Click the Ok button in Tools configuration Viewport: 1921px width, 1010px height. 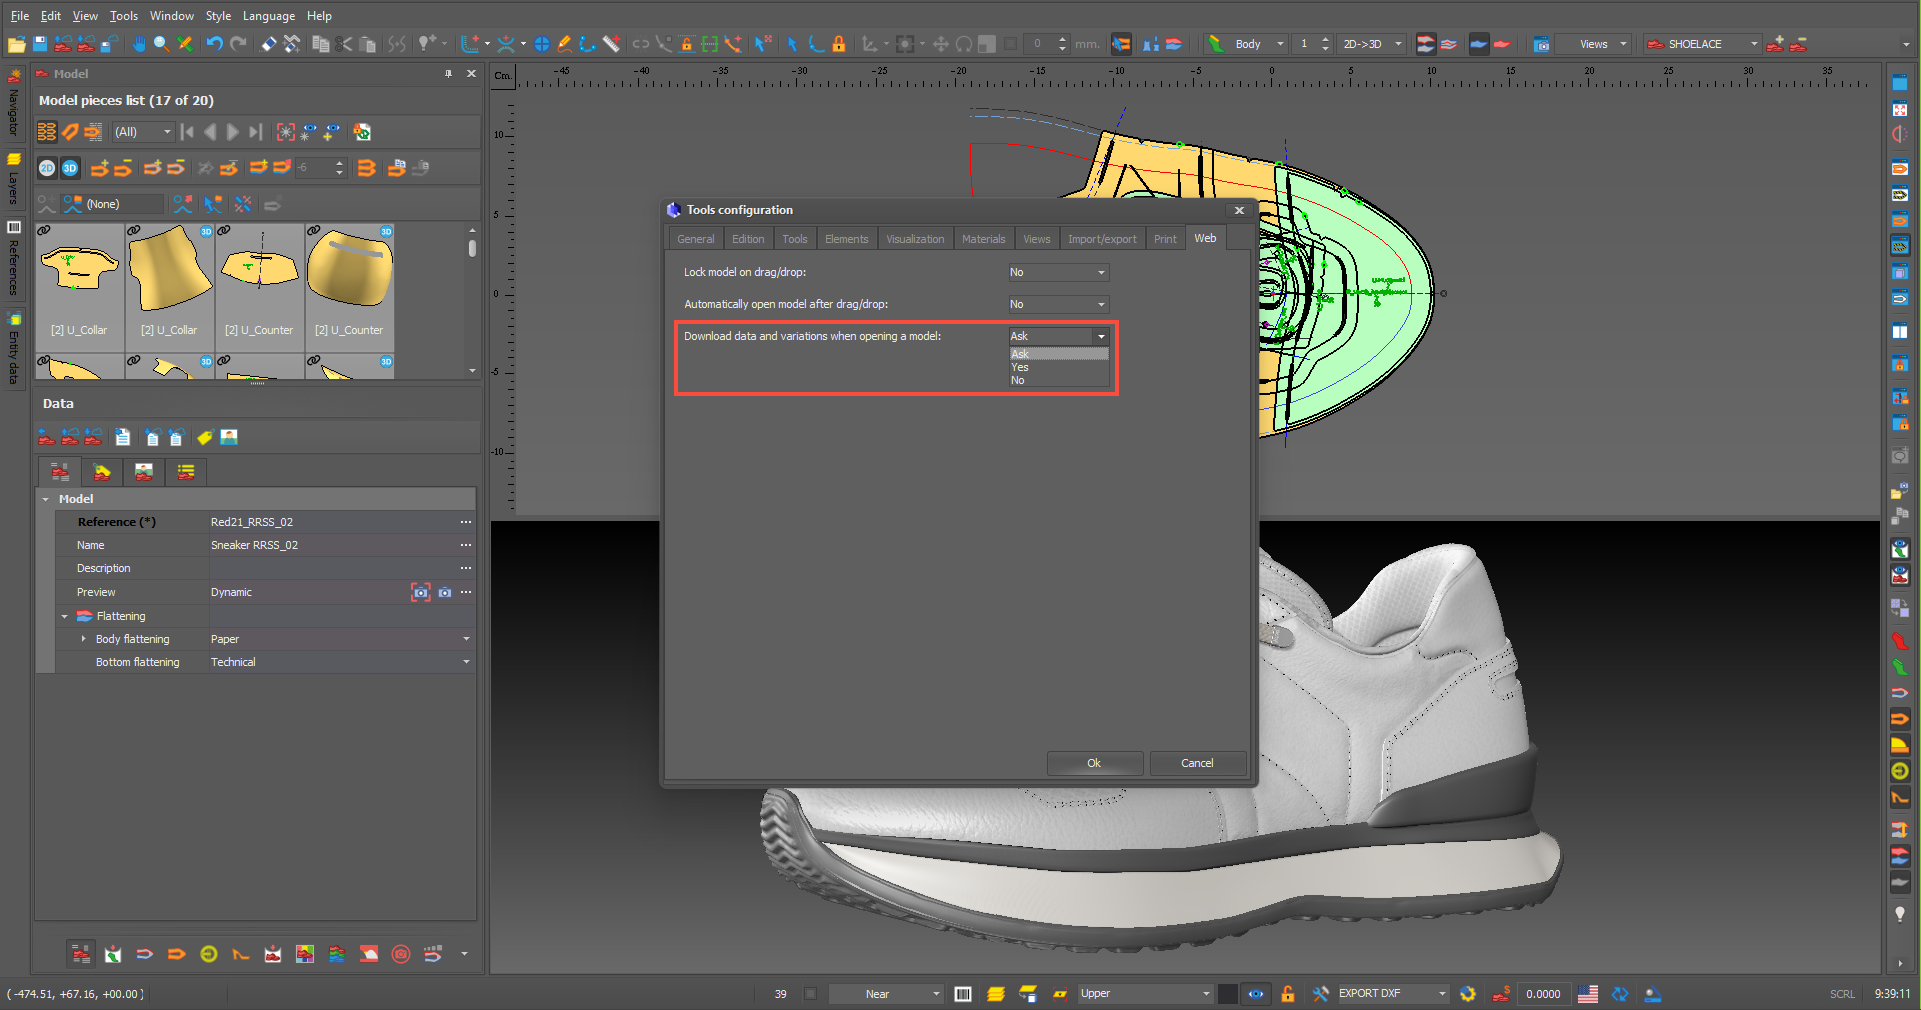1094,763
